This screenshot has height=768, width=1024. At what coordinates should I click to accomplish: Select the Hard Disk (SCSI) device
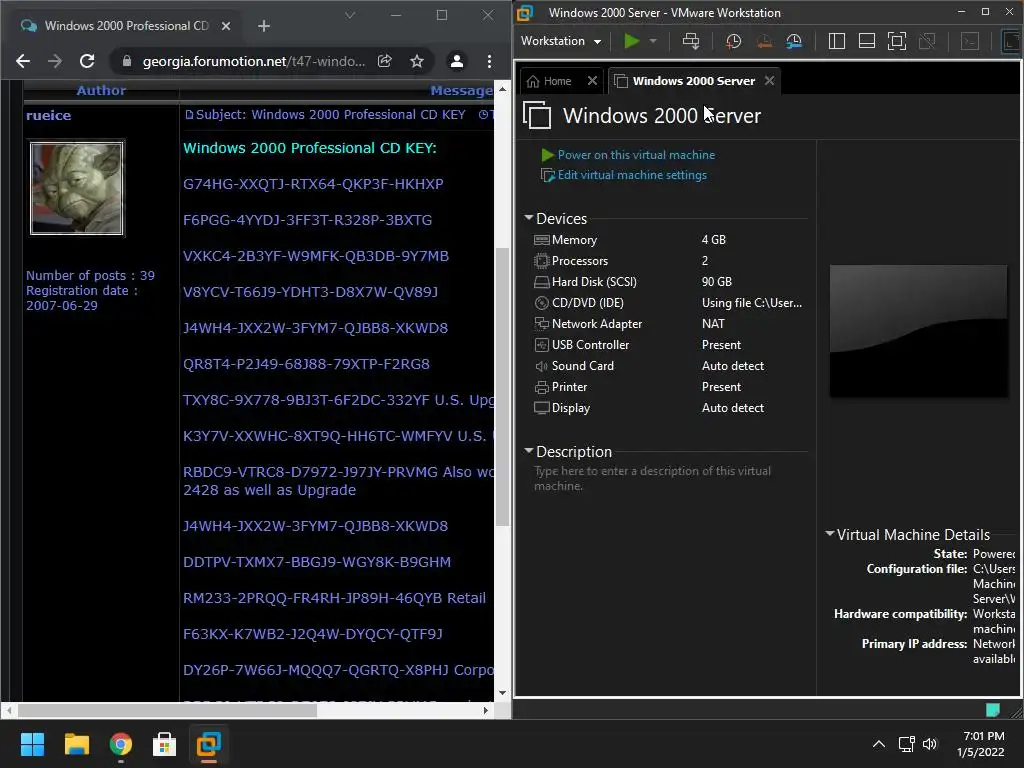(x=669, y=281)
